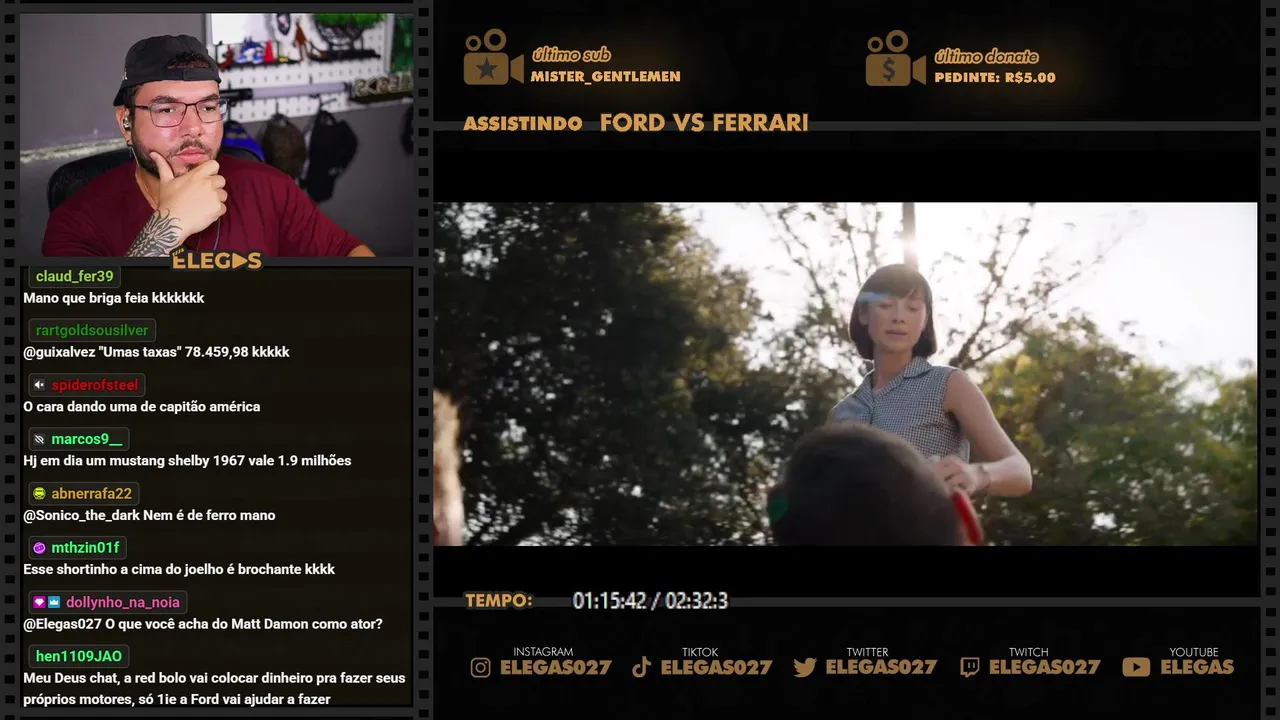The height and width of the screenshot is (720, 1280).
Task: Click the movie title FORD VS FERRARI
Action: click(704, 123)
